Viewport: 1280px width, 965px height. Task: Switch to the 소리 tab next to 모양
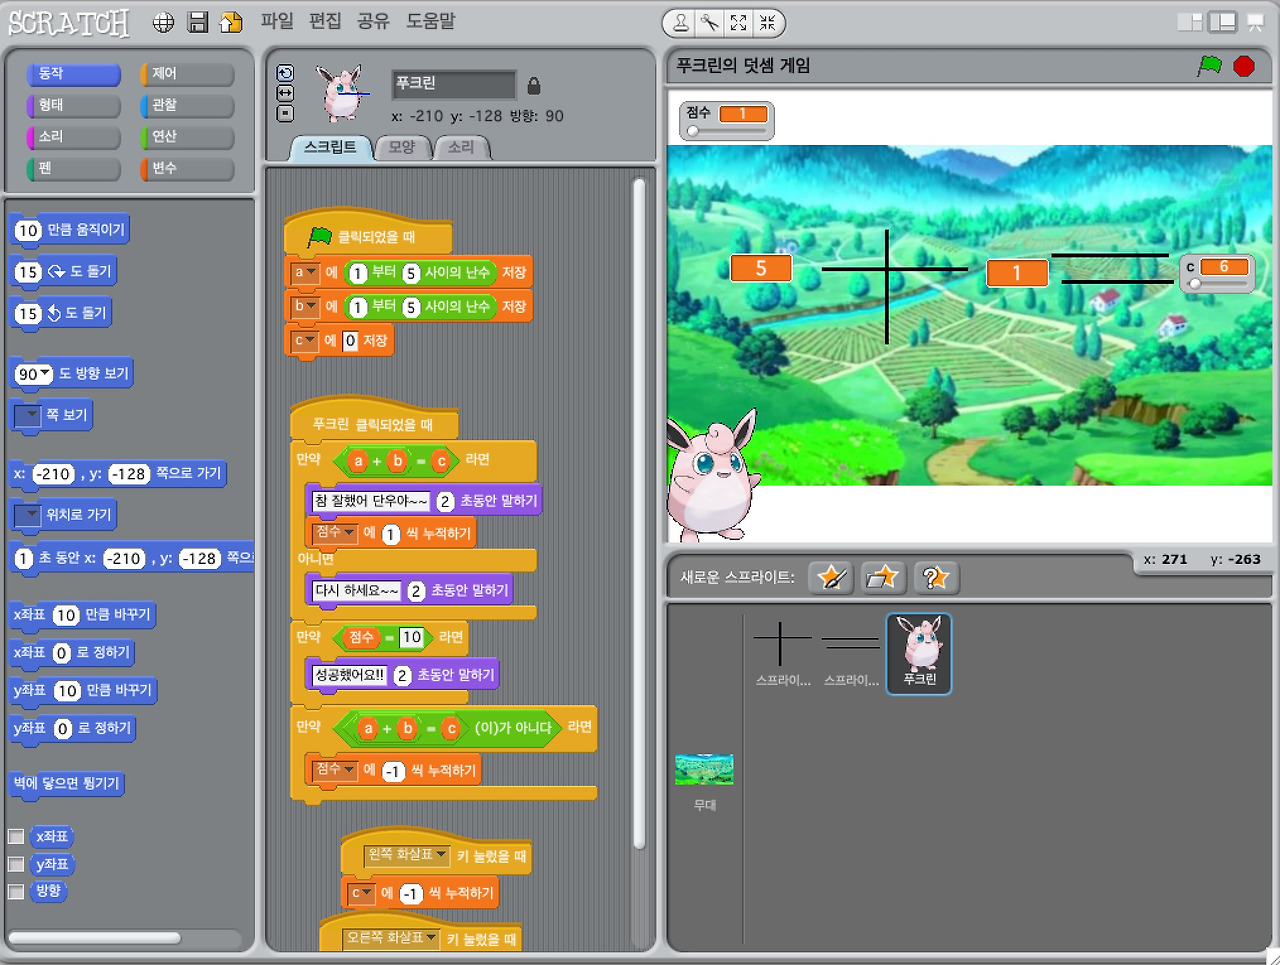coord(461,148)
